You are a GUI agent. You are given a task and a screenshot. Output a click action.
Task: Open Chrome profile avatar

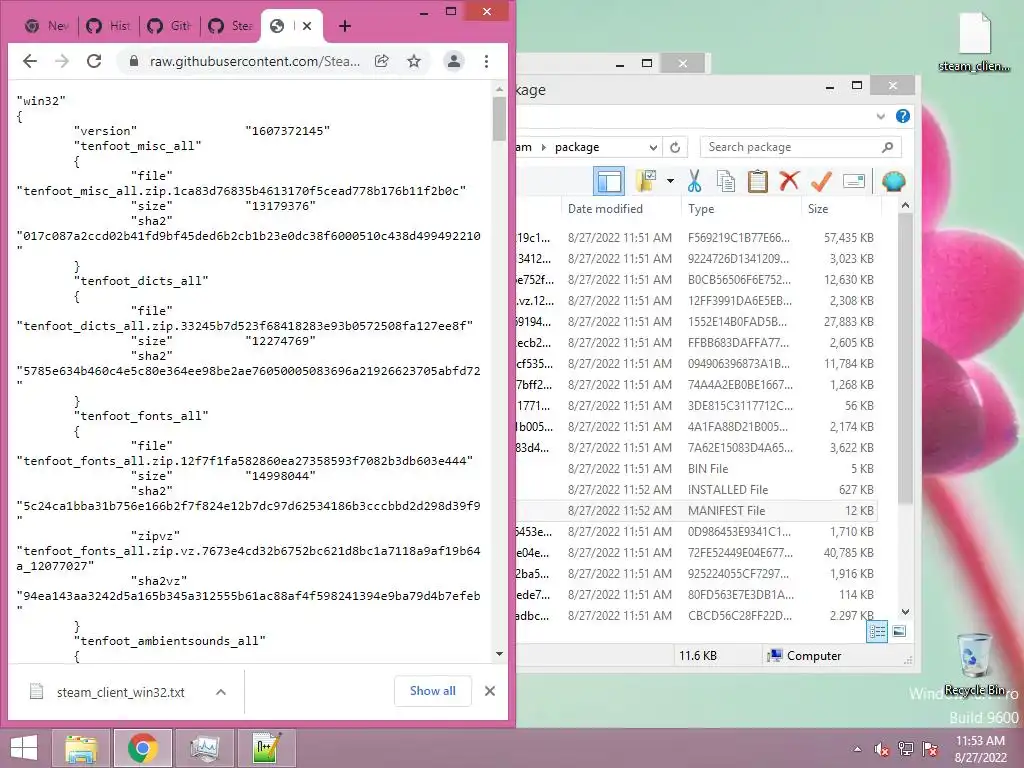pos(454,61)
